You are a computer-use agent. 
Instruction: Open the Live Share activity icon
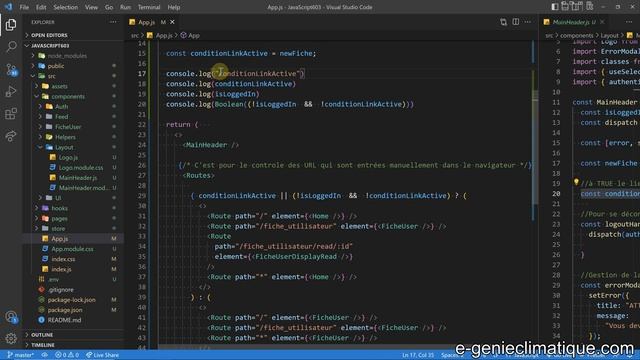click(x=11, y=136)
